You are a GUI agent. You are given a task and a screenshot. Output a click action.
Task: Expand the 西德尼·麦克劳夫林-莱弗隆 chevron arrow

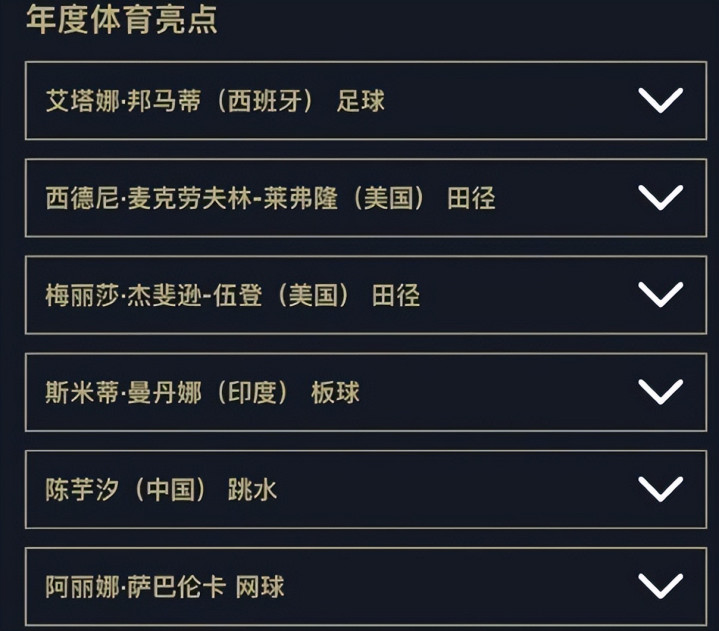pos(660,197)
